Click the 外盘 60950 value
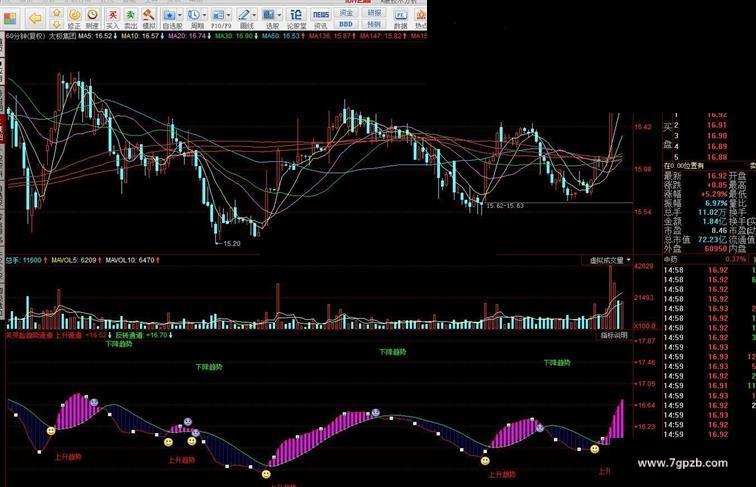Viewport: 756px width, 487px height. [x=716, y=249]
